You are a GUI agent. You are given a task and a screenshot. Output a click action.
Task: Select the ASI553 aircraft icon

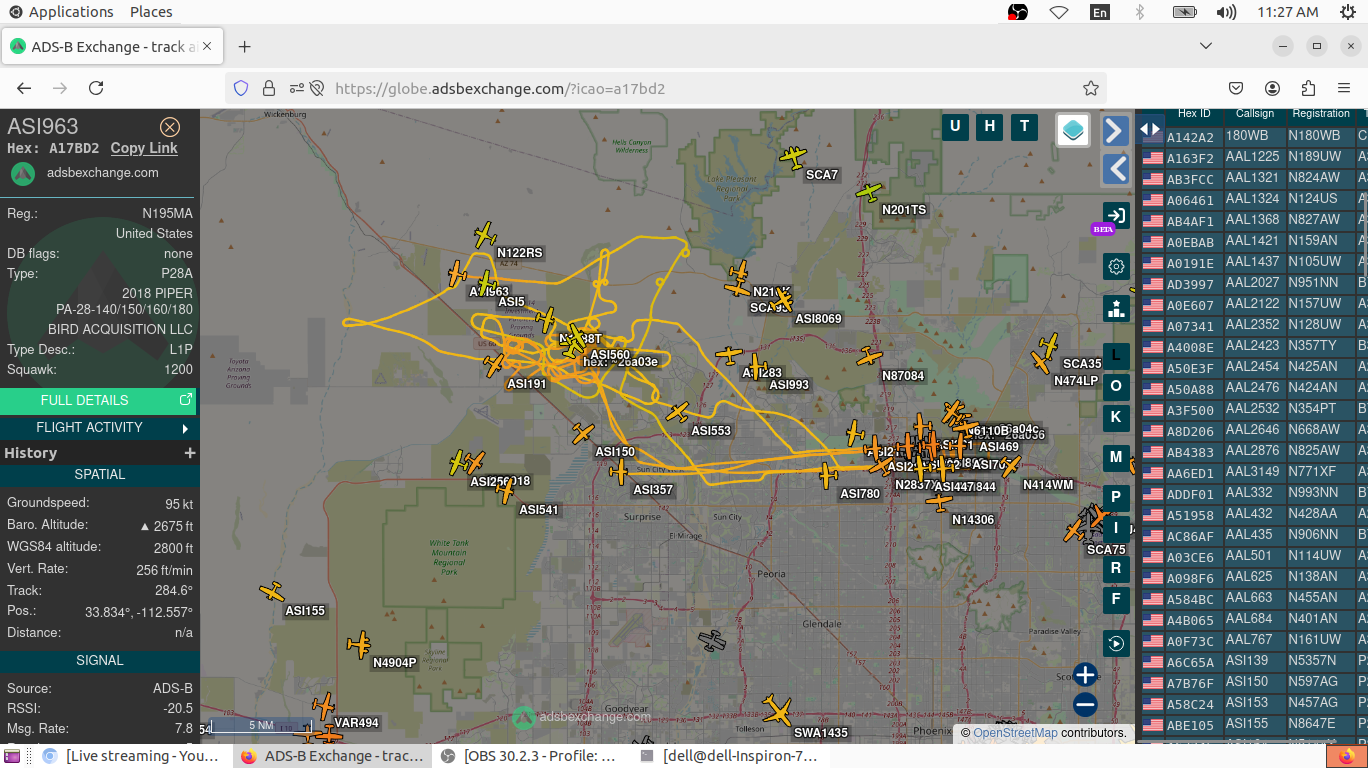[x=678, y=412]
